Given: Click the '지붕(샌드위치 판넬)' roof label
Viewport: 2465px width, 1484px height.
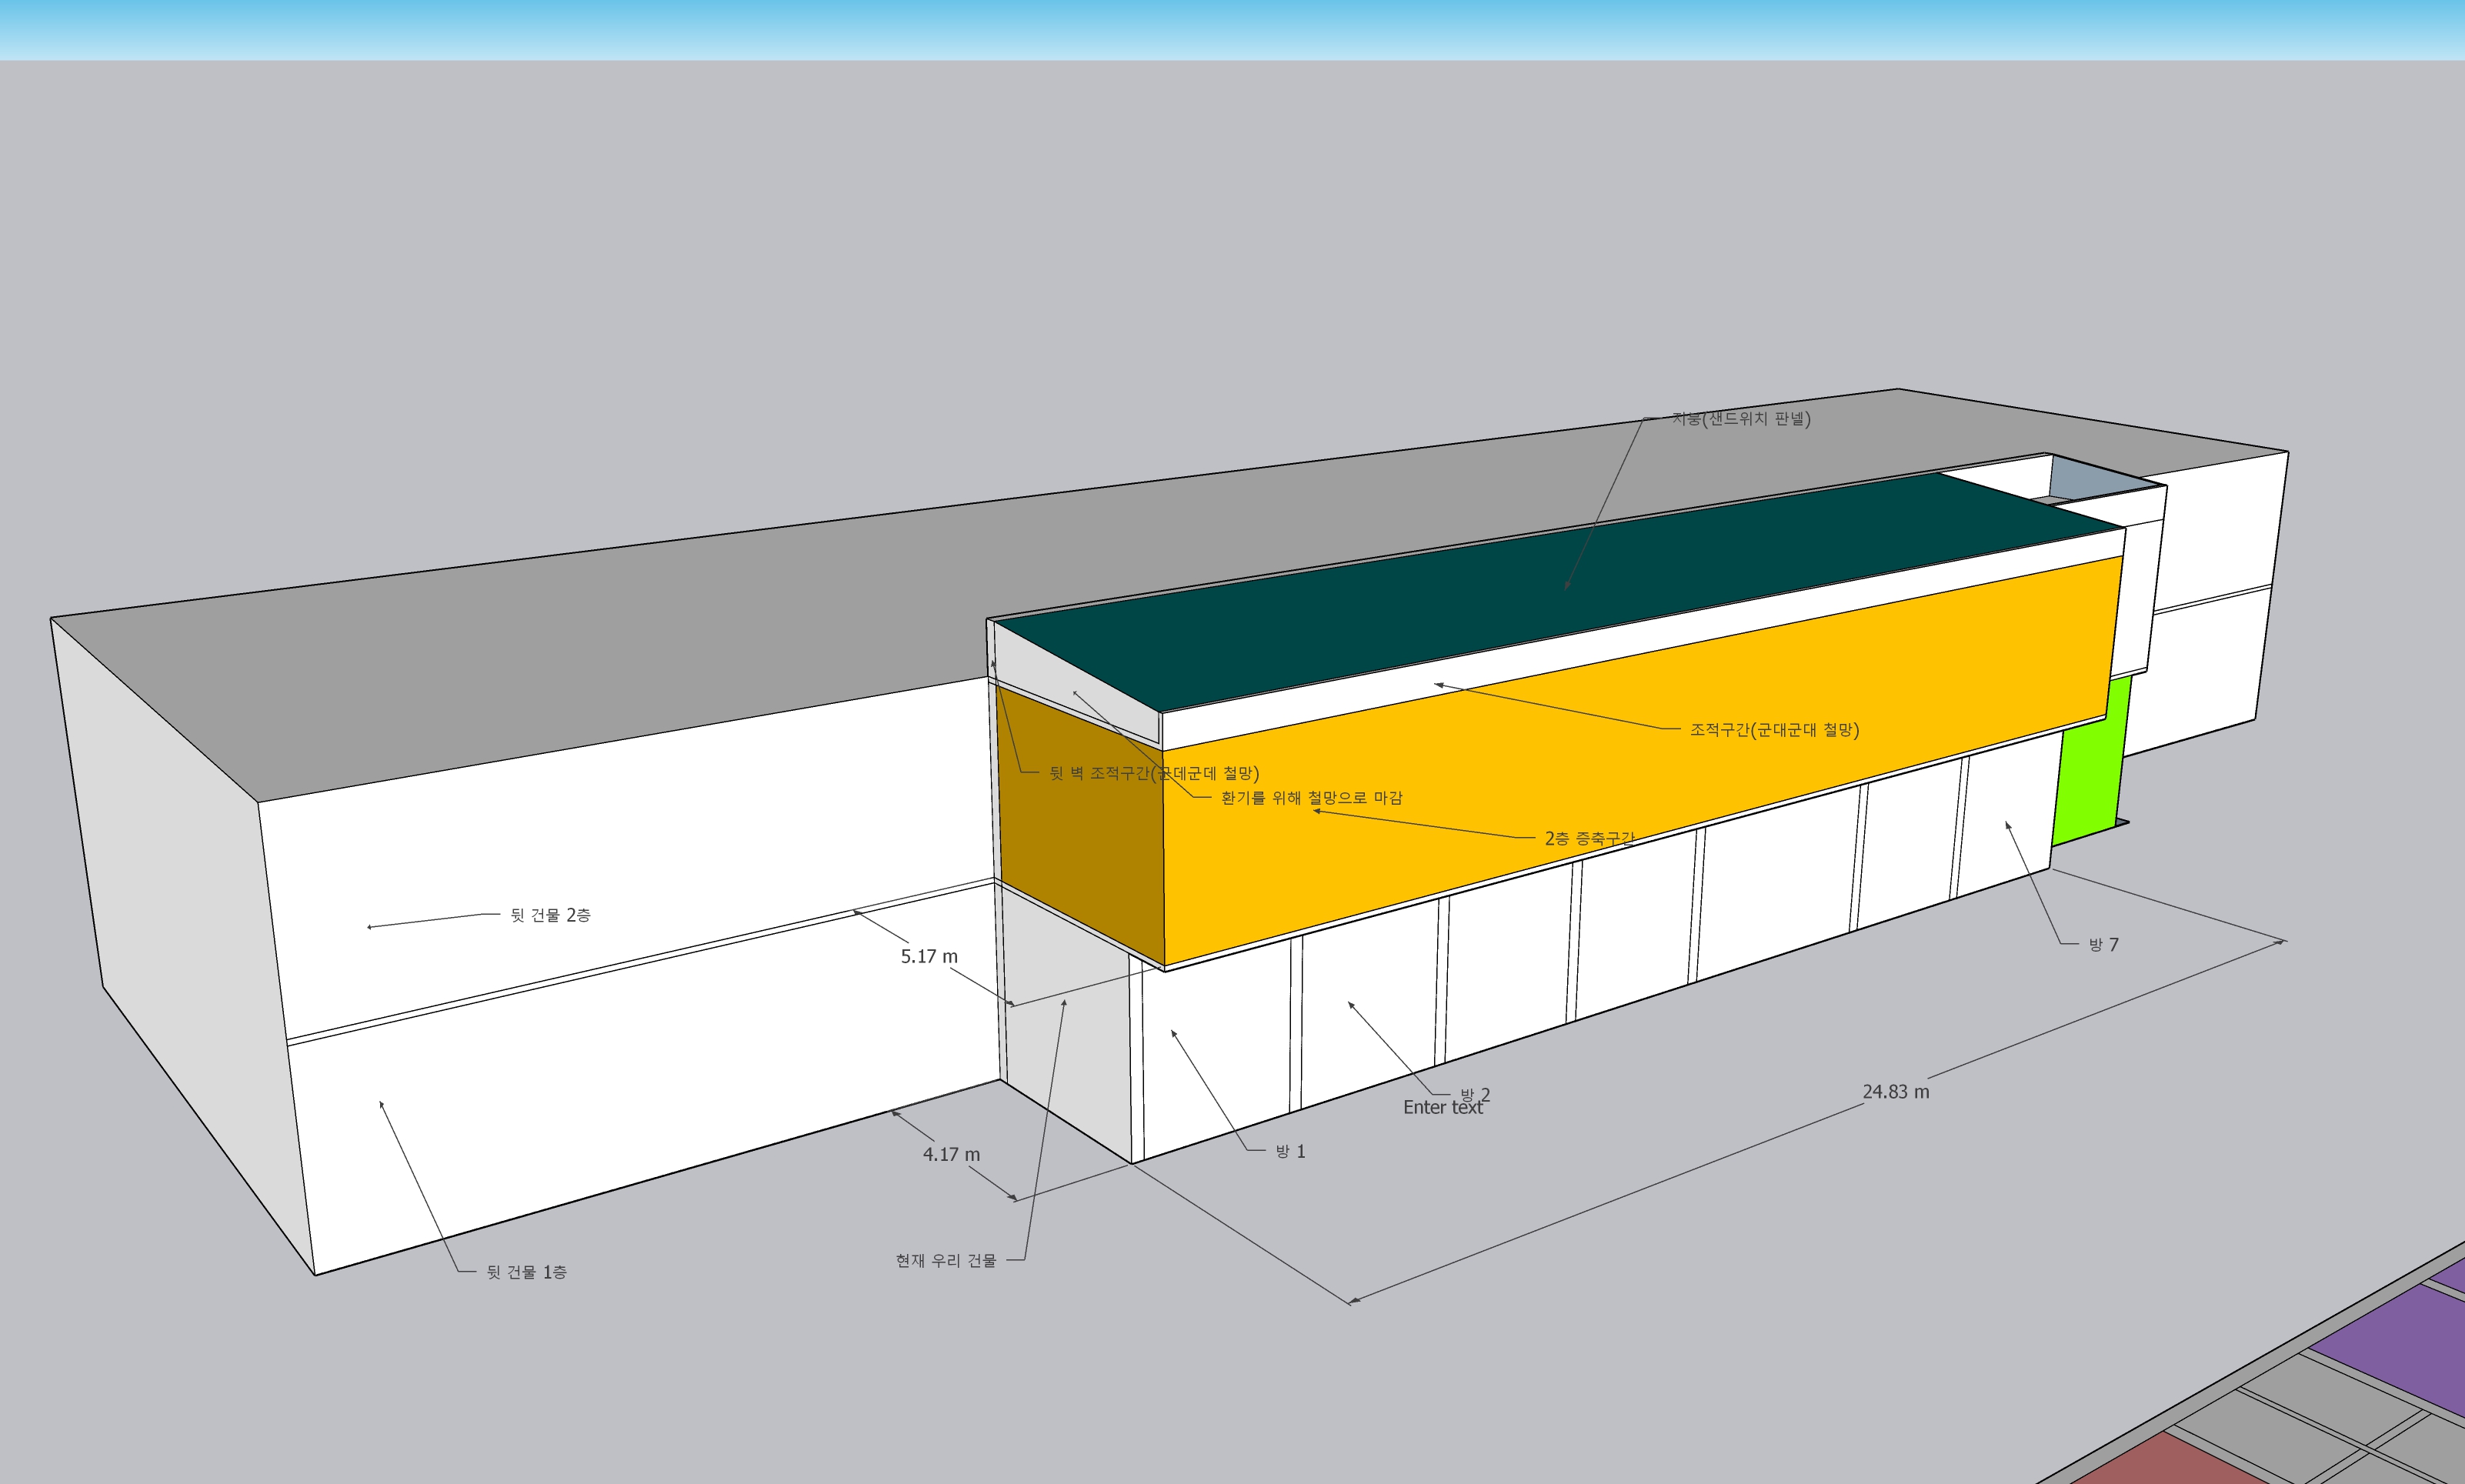Looking at the screenshot, I should tap(1741, 419).
